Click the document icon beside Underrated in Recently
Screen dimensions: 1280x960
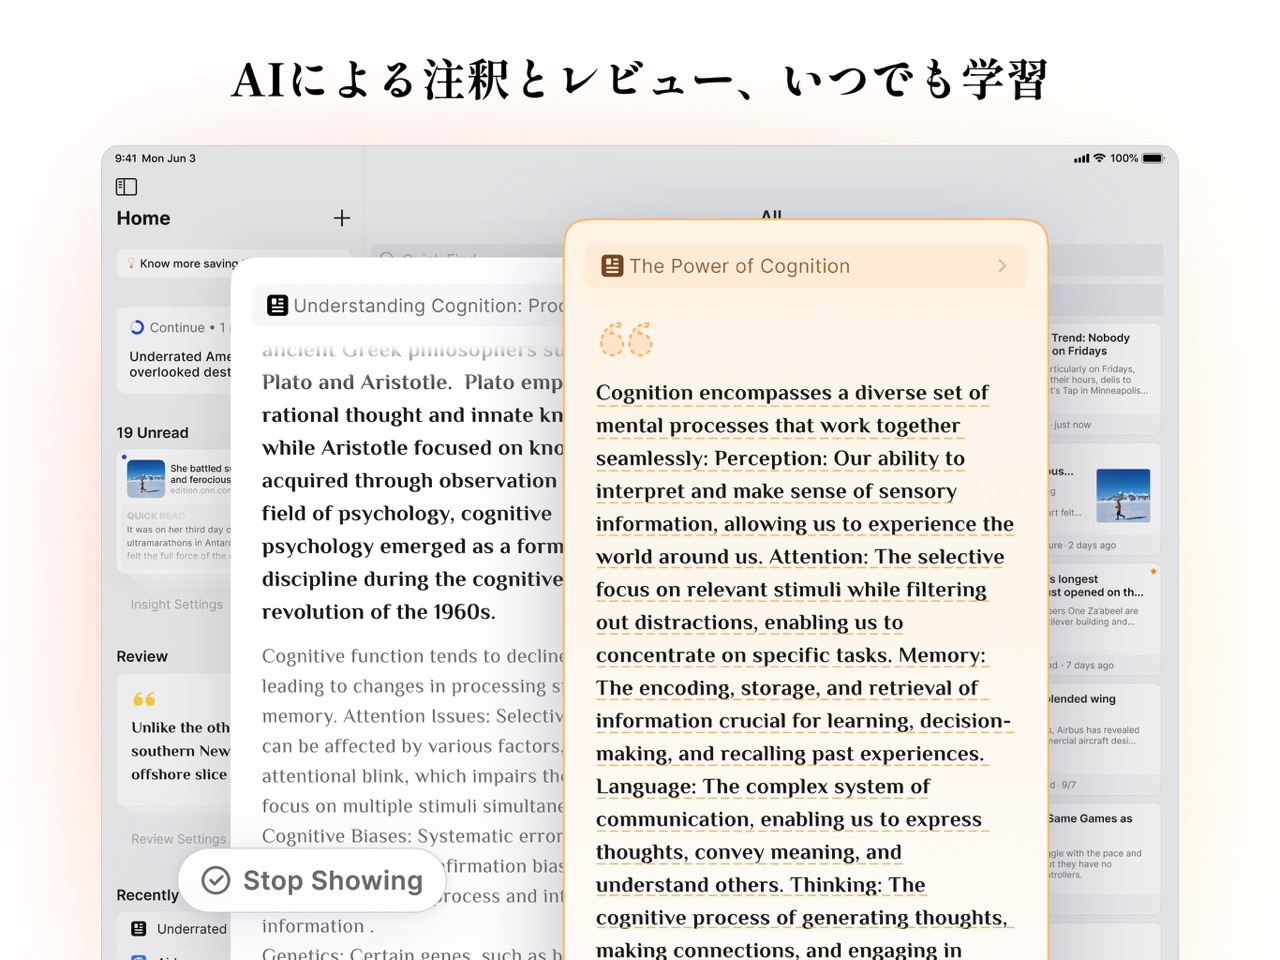click(x=139, y=929)
